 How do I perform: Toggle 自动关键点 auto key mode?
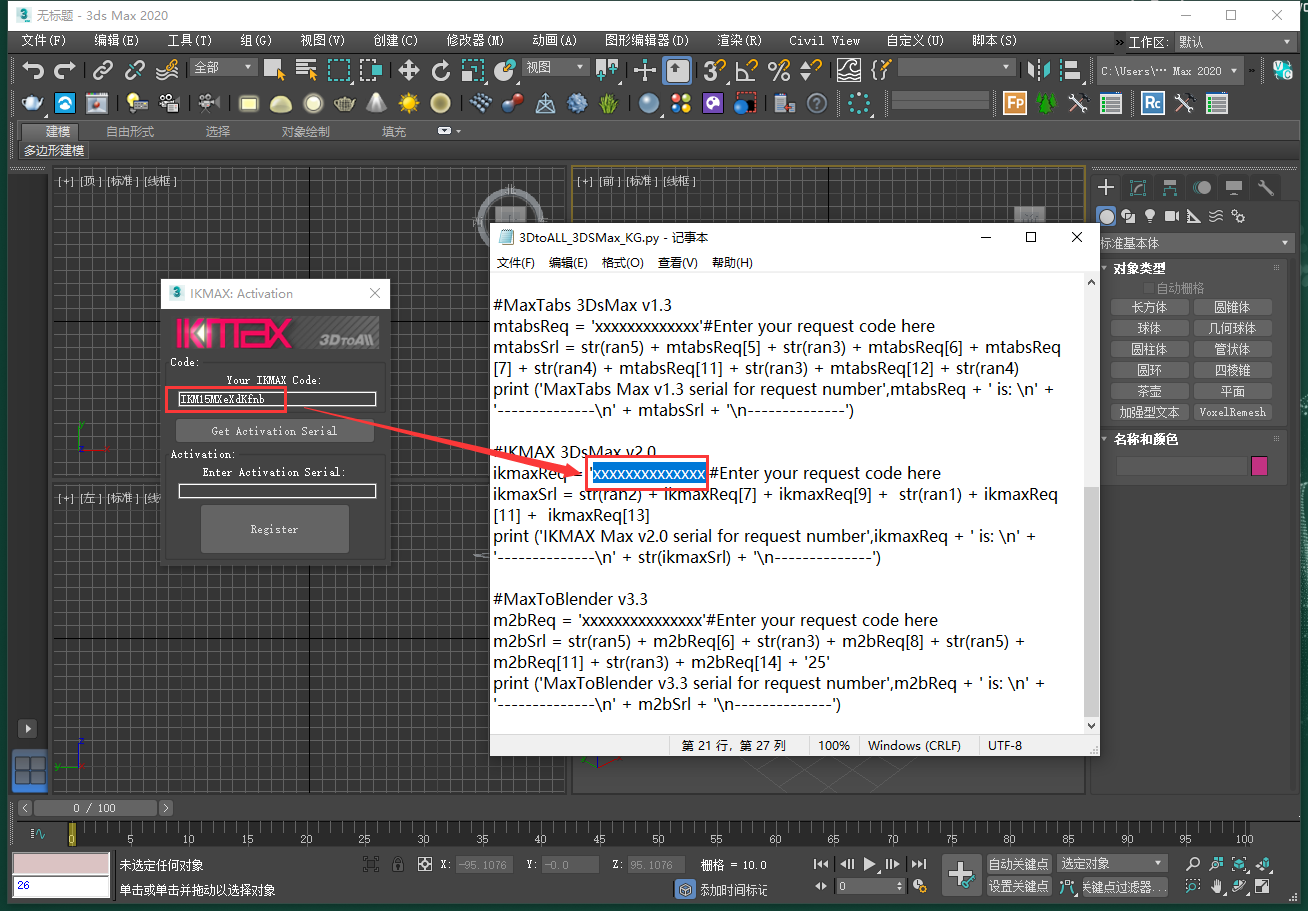(x=1019, y=864)
